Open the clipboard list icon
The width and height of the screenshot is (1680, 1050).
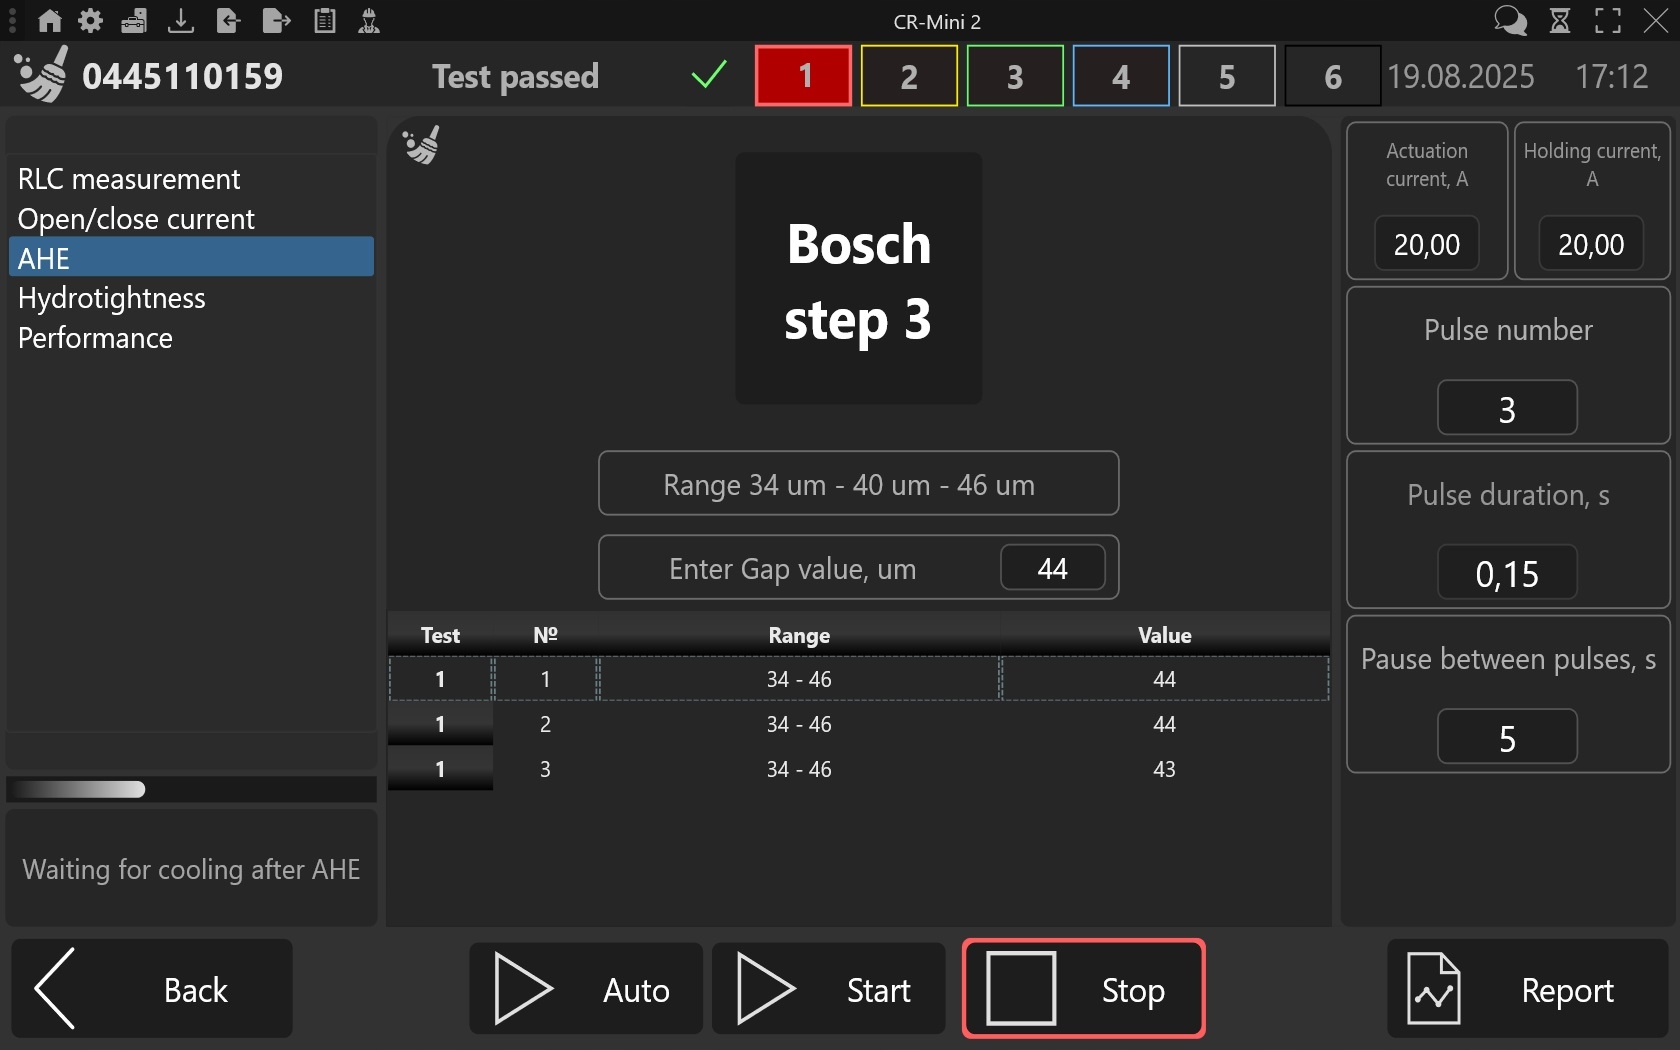coord(325,21)
